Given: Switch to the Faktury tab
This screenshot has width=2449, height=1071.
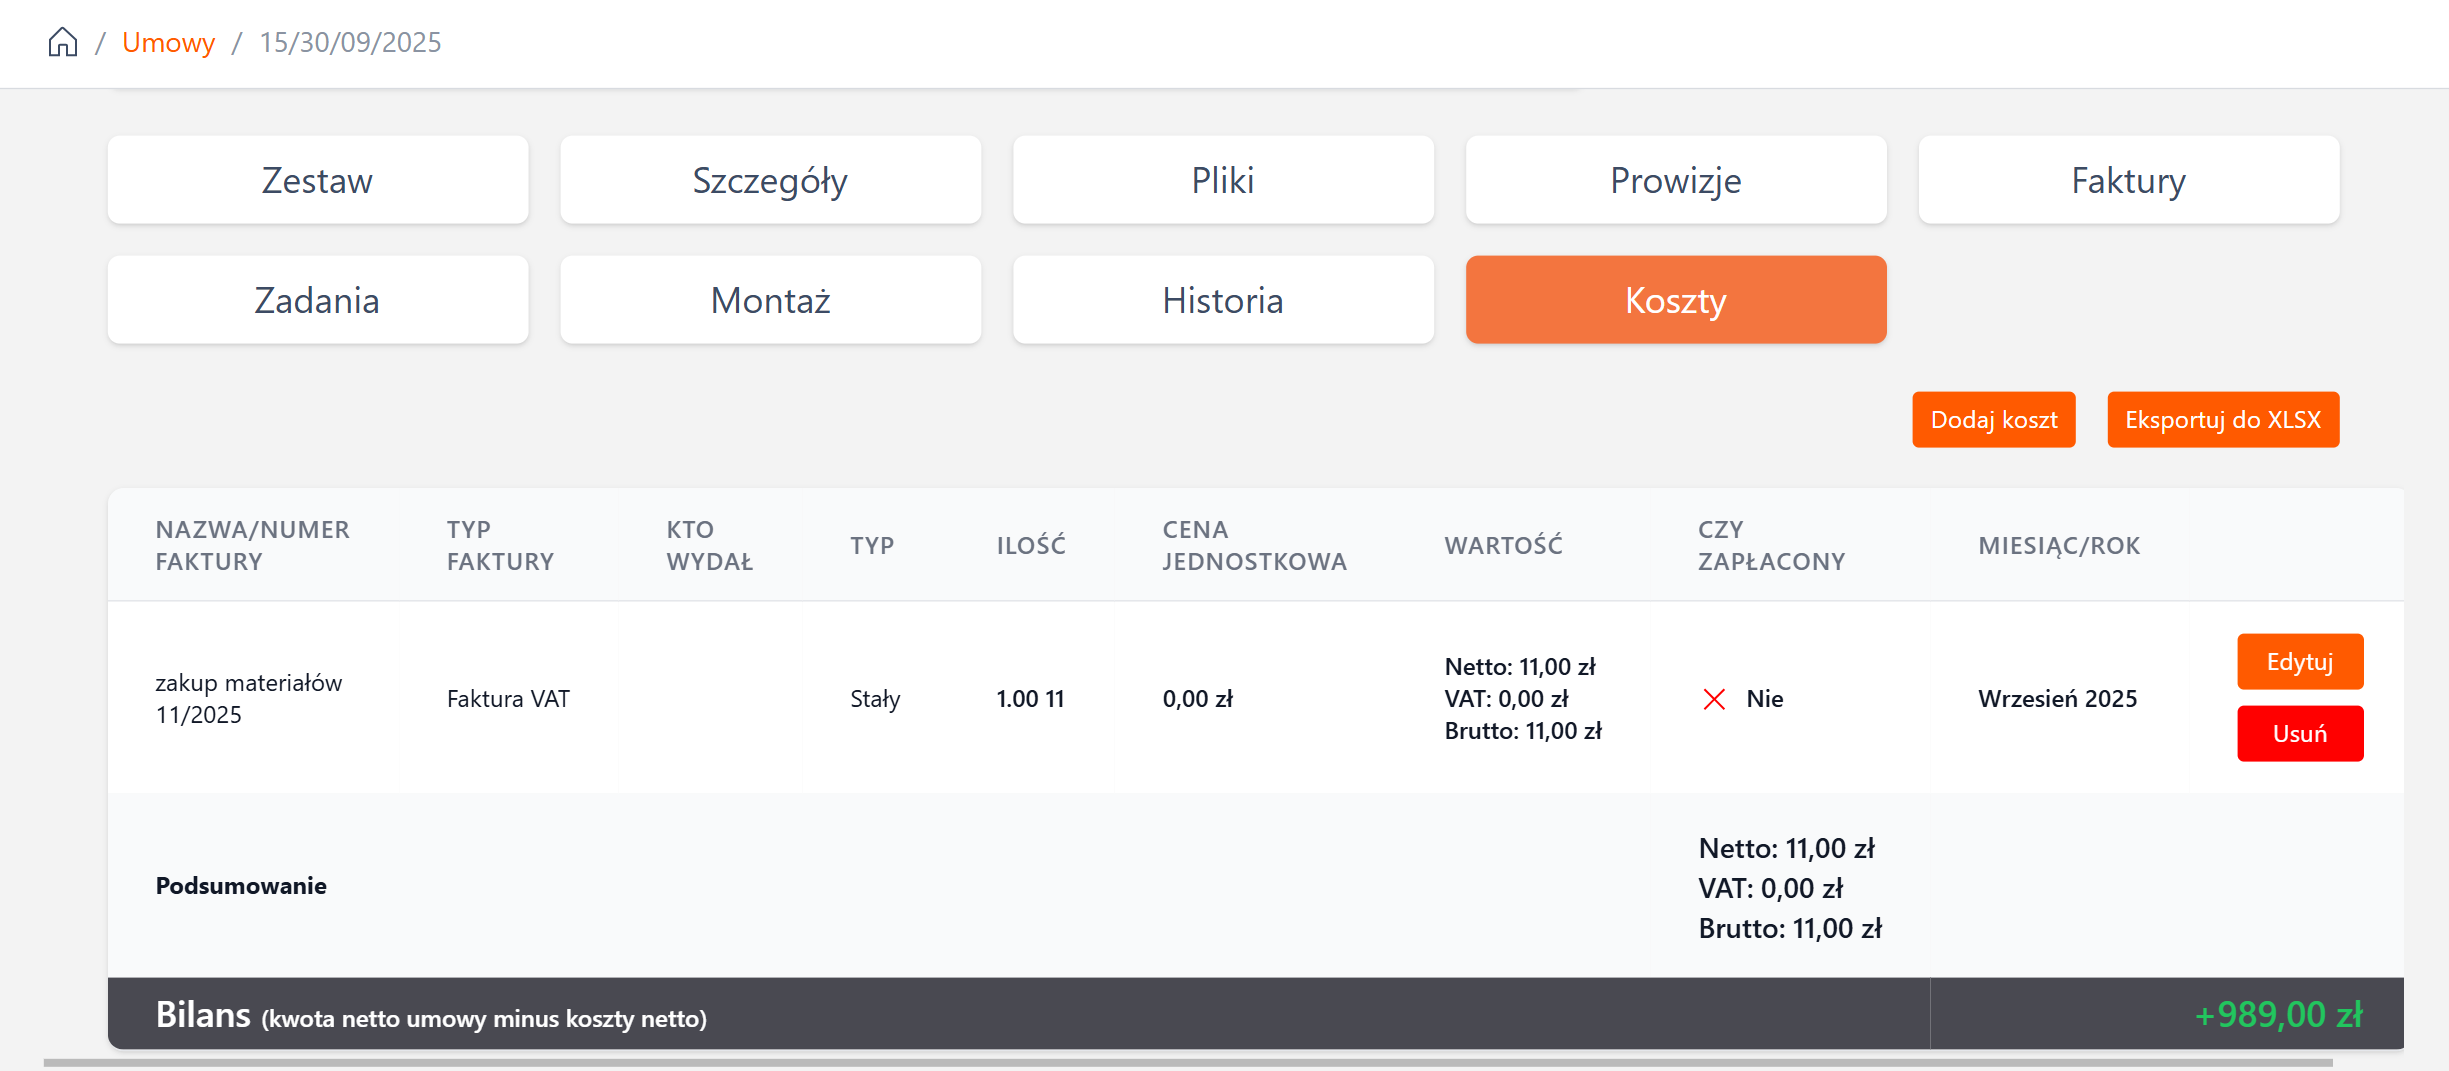Looking at the screenshot, I should [x=2128, y=180].
